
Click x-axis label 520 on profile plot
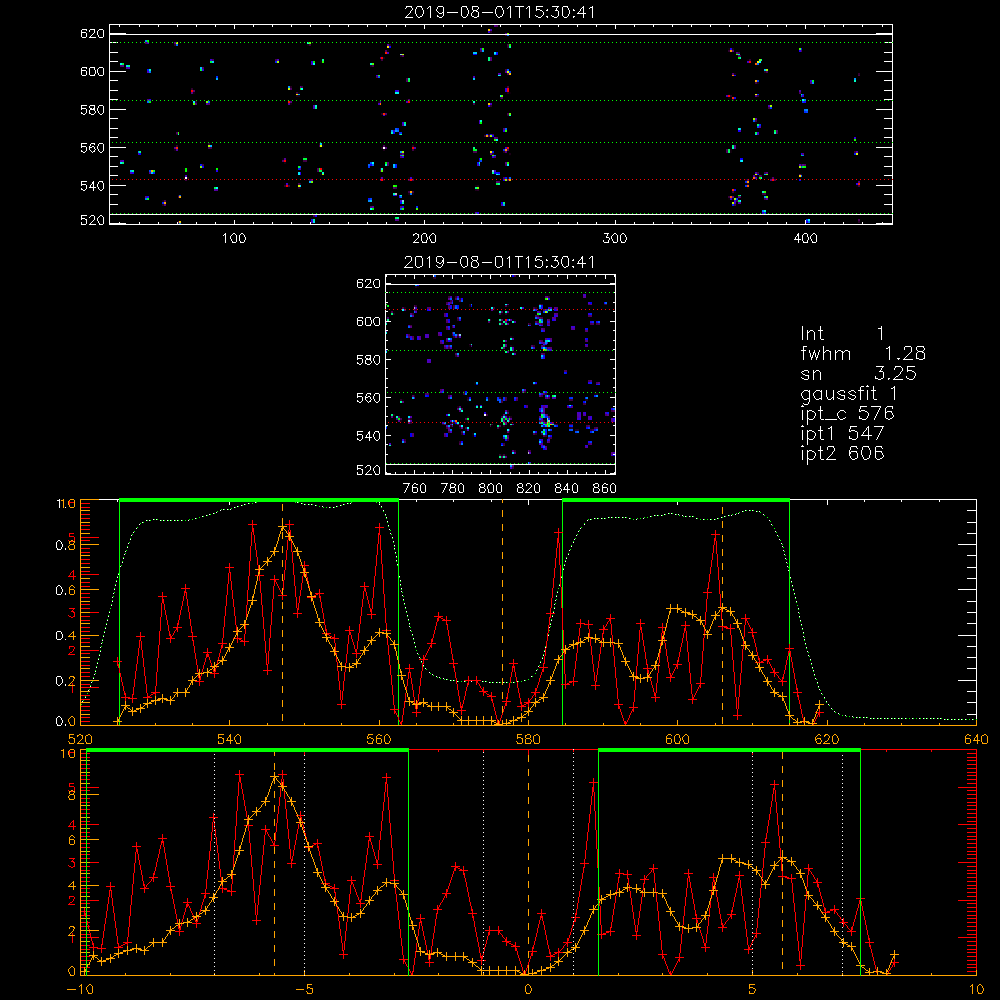(80, 739)
